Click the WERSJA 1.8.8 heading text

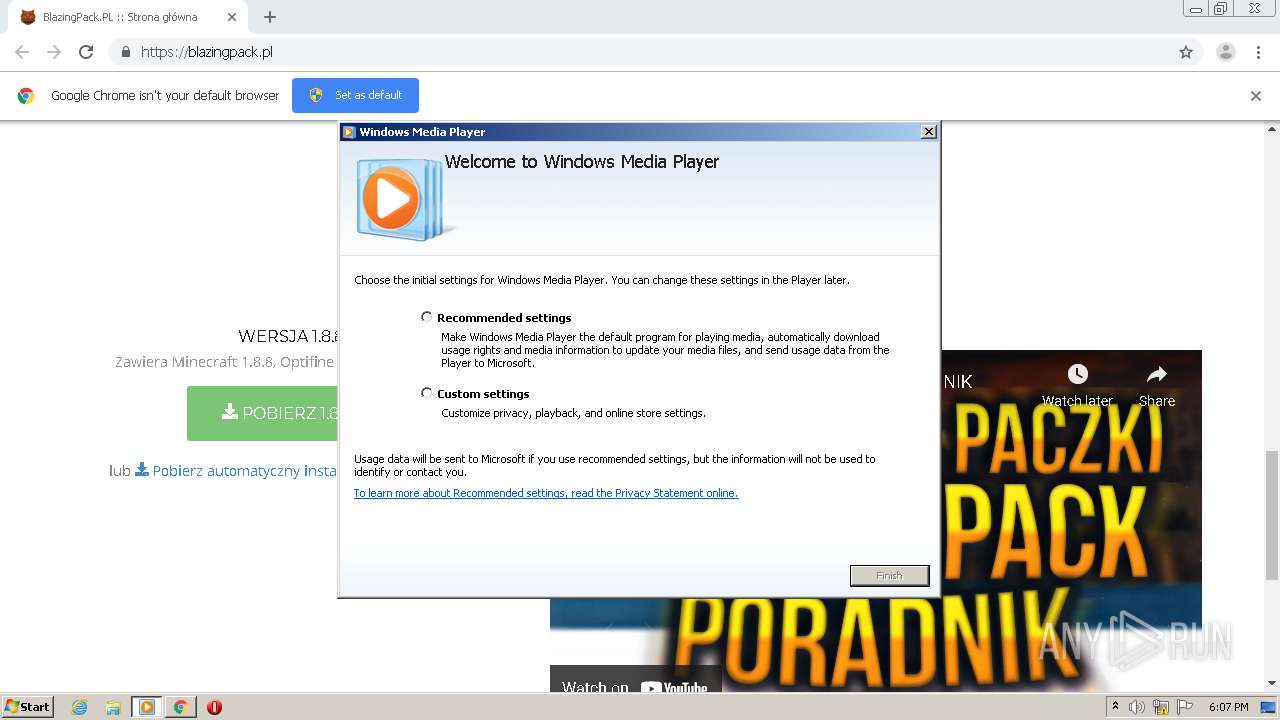click(x=289, y=336)
